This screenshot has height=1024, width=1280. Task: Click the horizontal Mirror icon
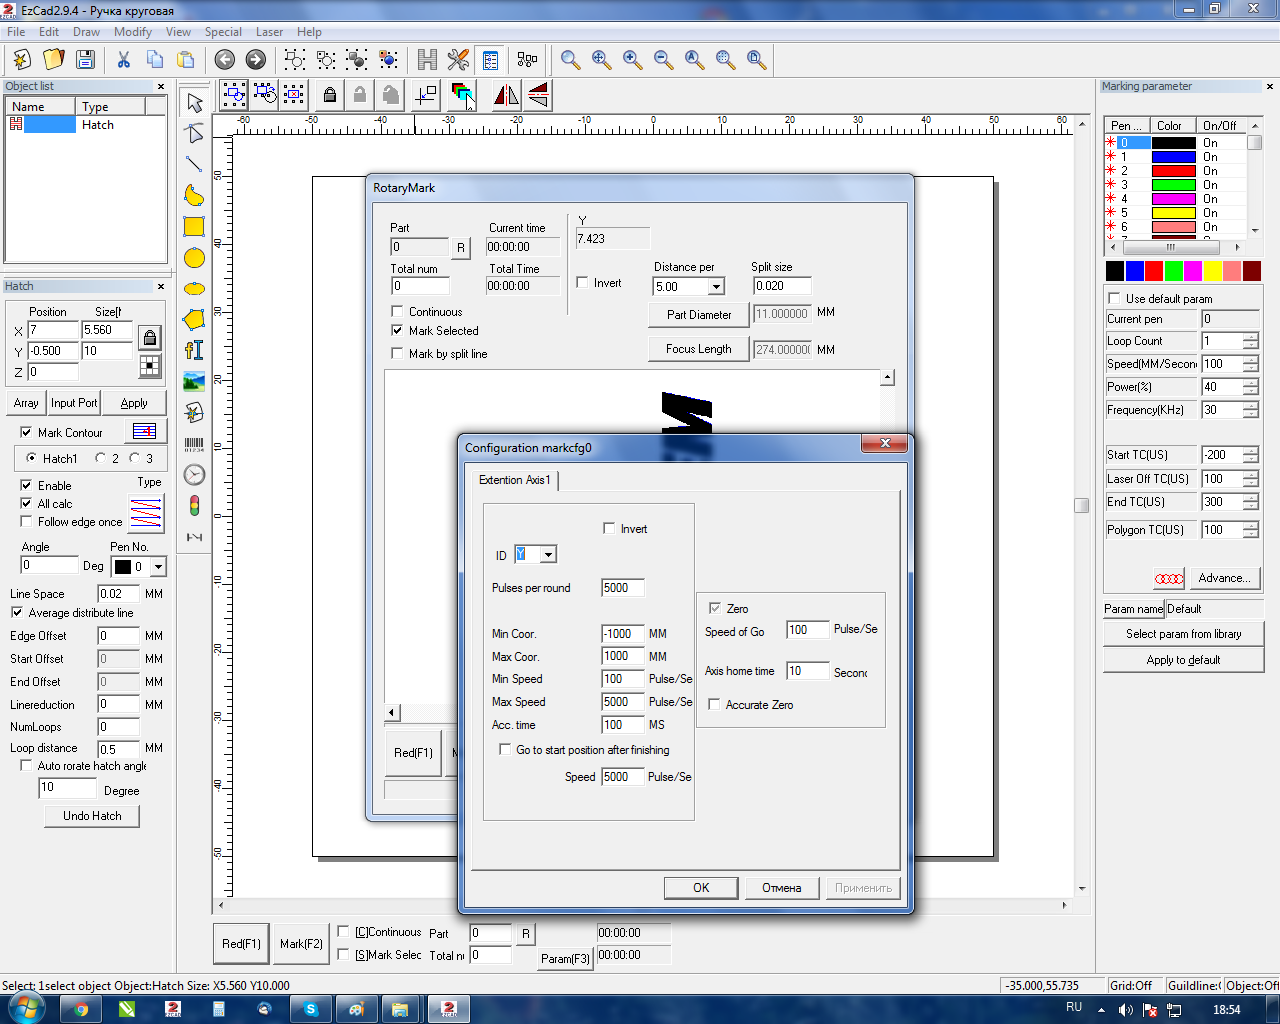tap(506, 95)
